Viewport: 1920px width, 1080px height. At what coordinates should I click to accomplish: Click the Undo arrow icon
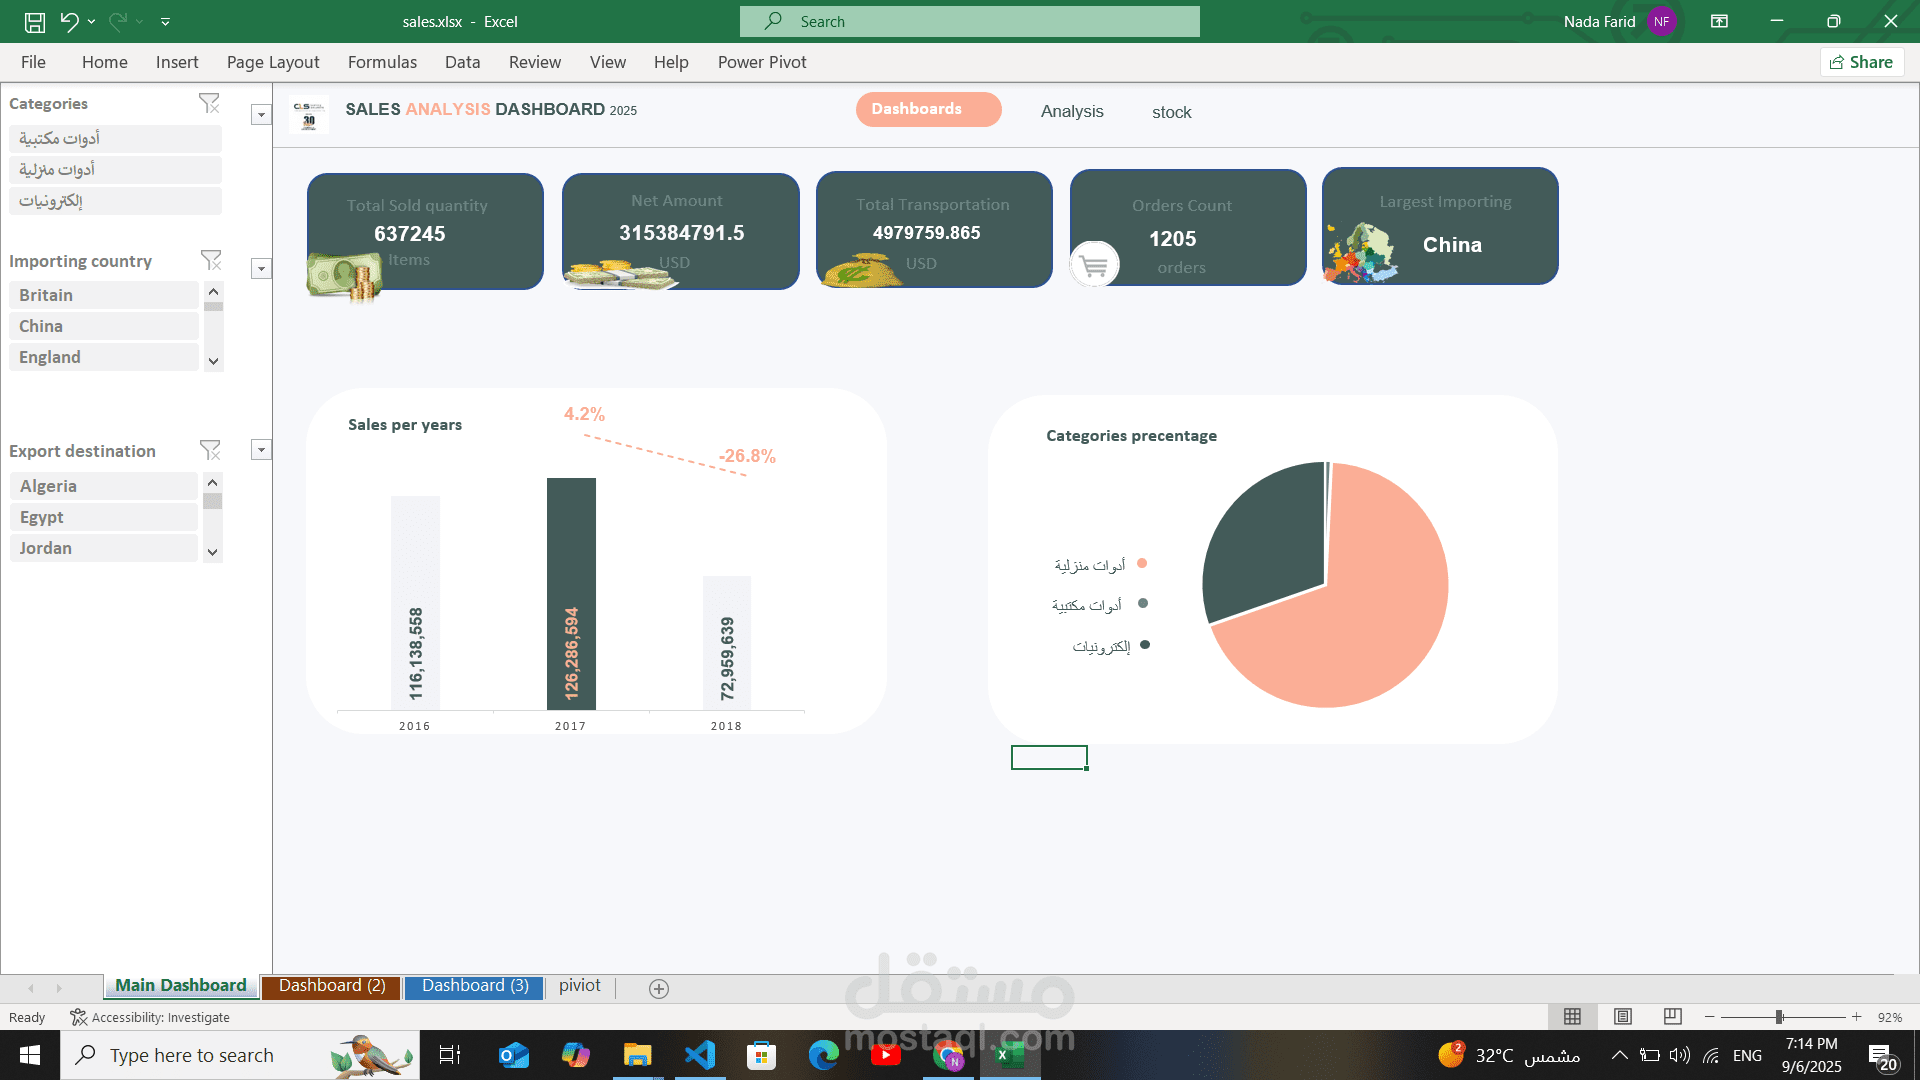point(68,21)
